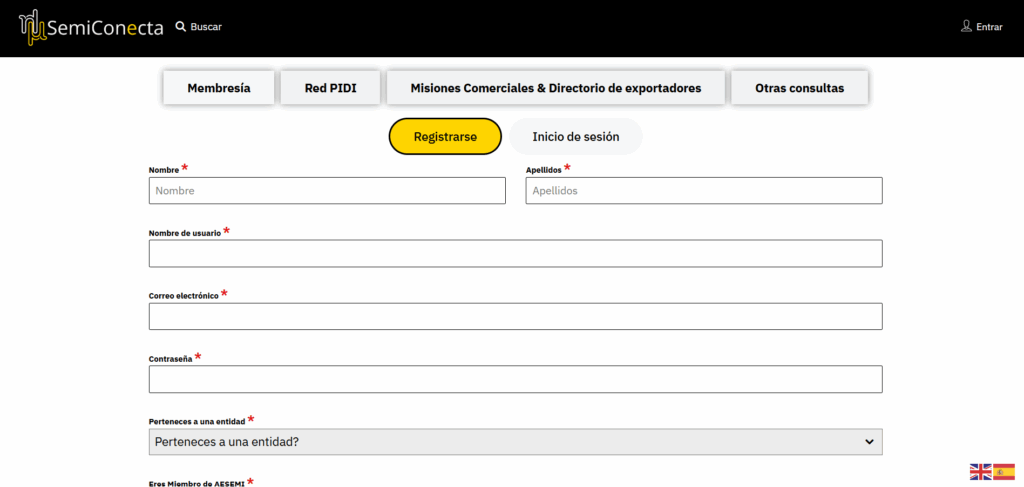1024x487 pixels.
Task: Click the chevron arrow on entidad dropdown
Action: 868,442
